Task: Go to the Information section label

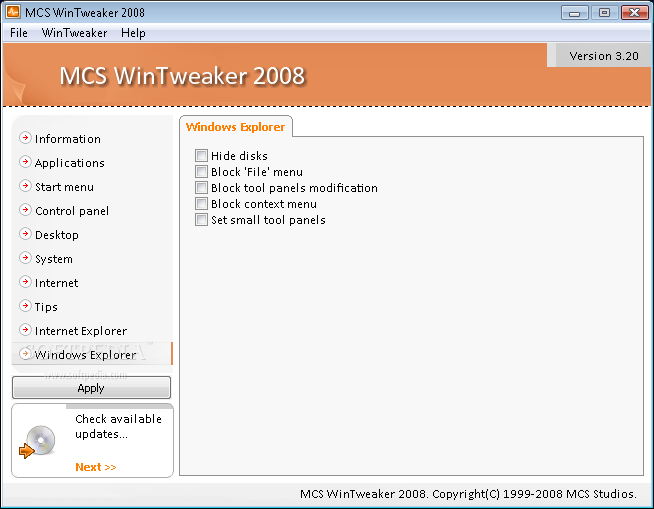Action: (x=68, y=139)
